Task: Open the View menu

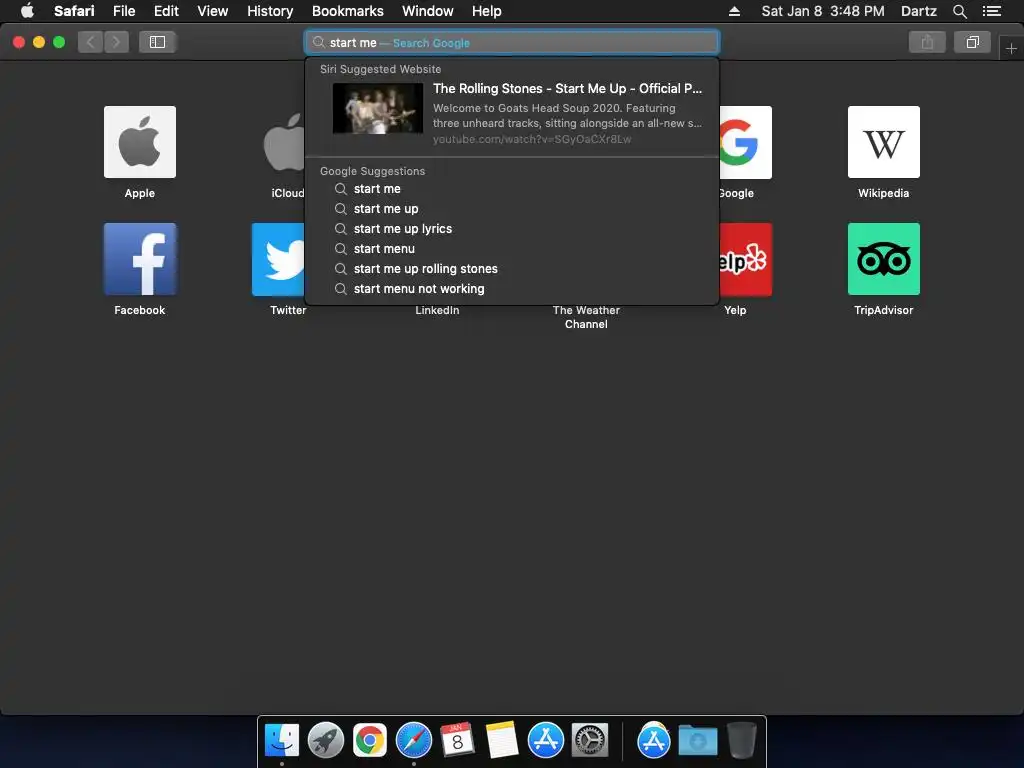Action: 213,11
